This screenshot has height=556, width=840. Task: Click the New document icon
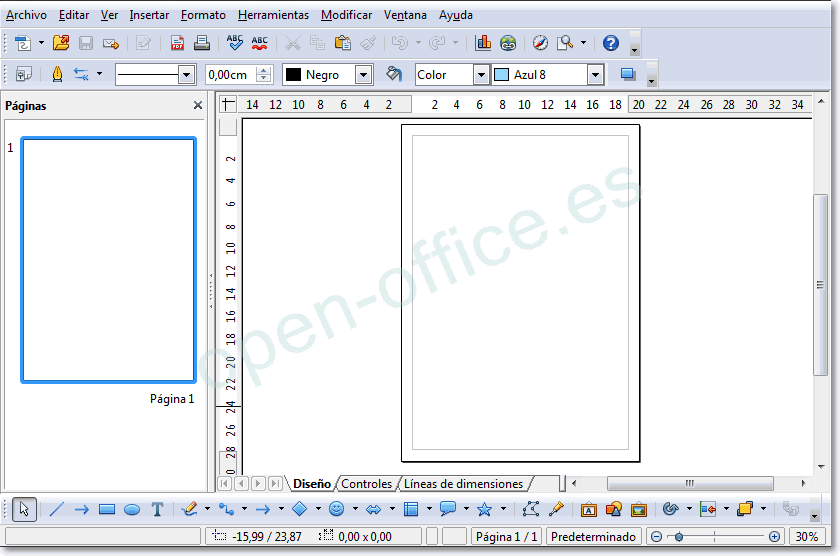(22, 43)
